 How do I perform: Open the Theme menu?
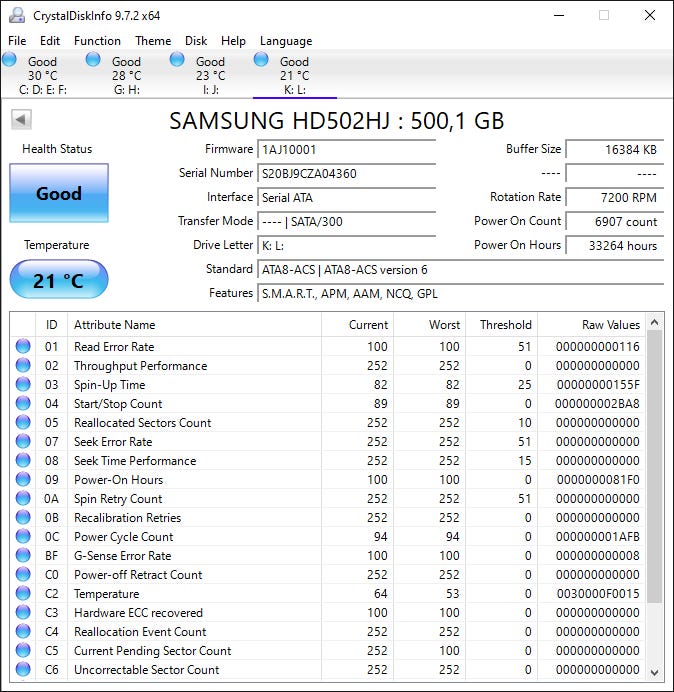(x=153, y=41)
